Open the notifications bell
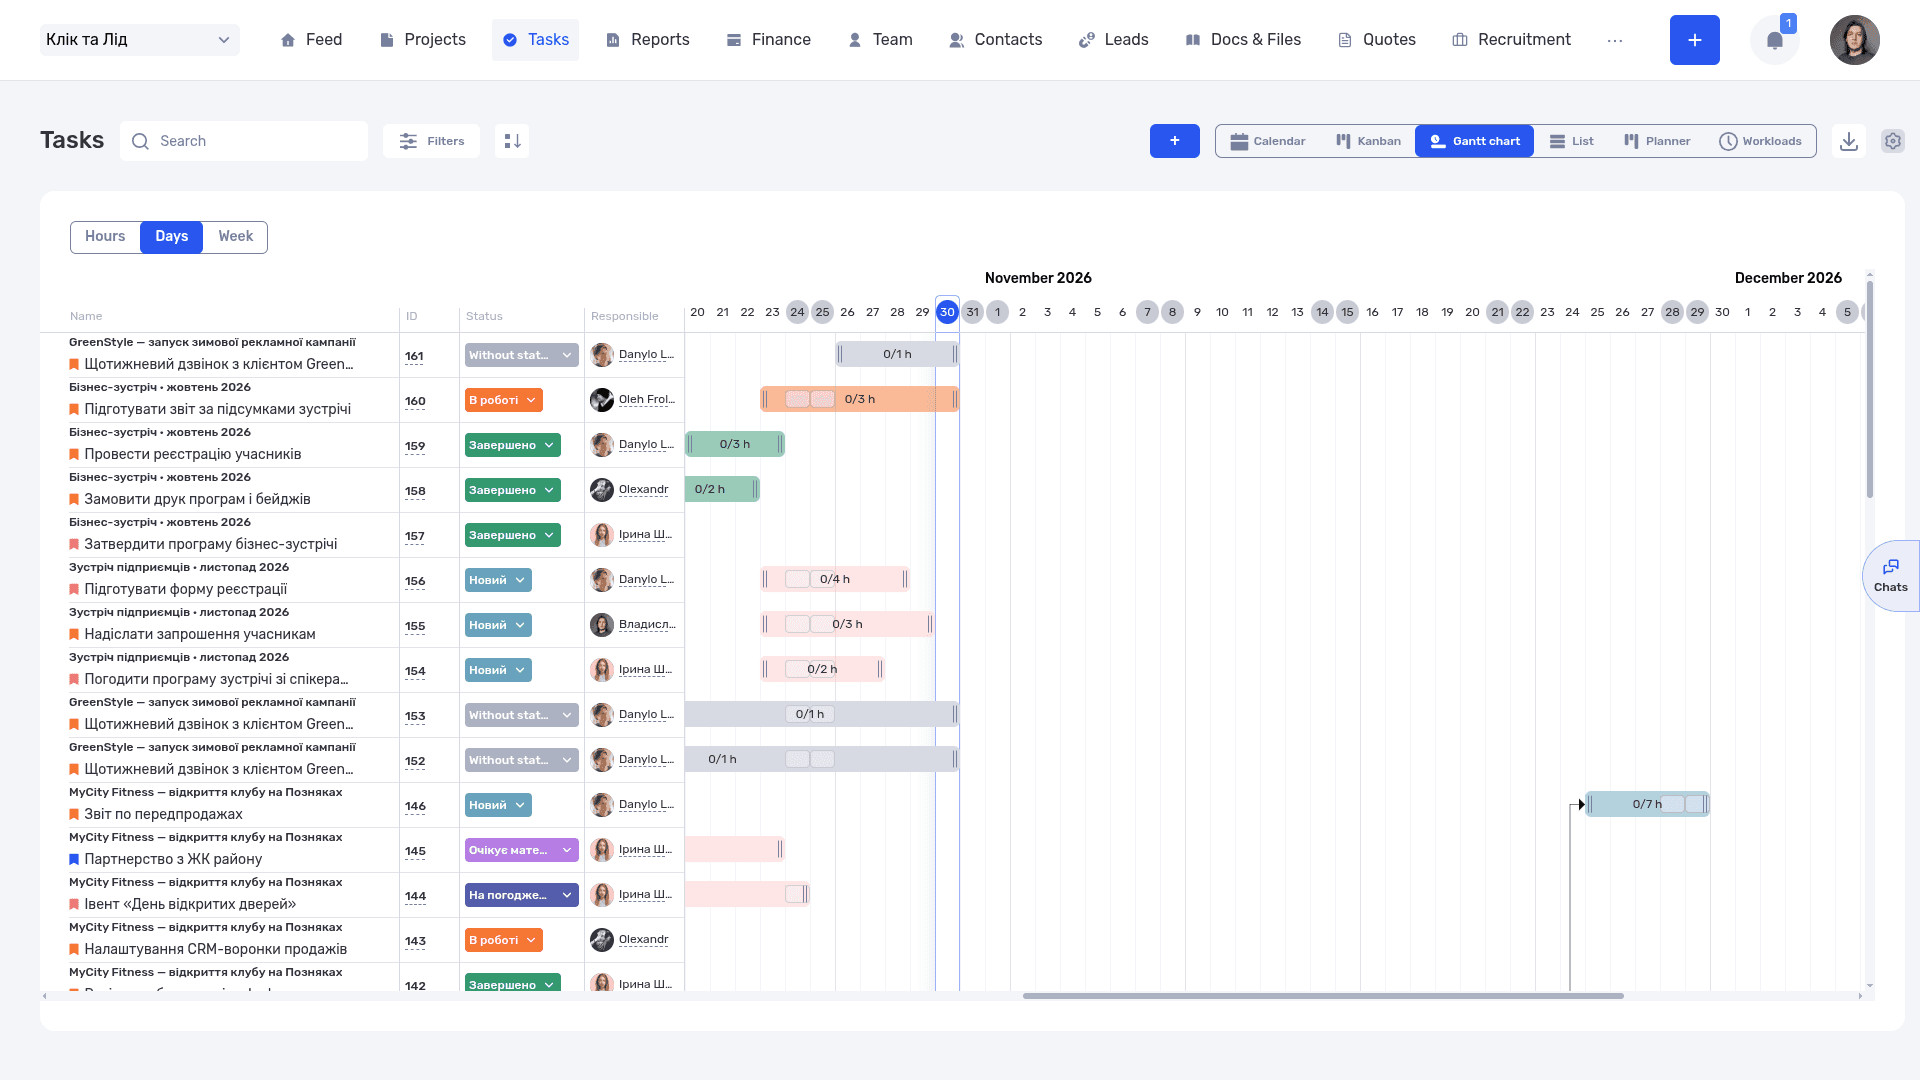1920x1080 pixels. click(x=1774, y=40)
